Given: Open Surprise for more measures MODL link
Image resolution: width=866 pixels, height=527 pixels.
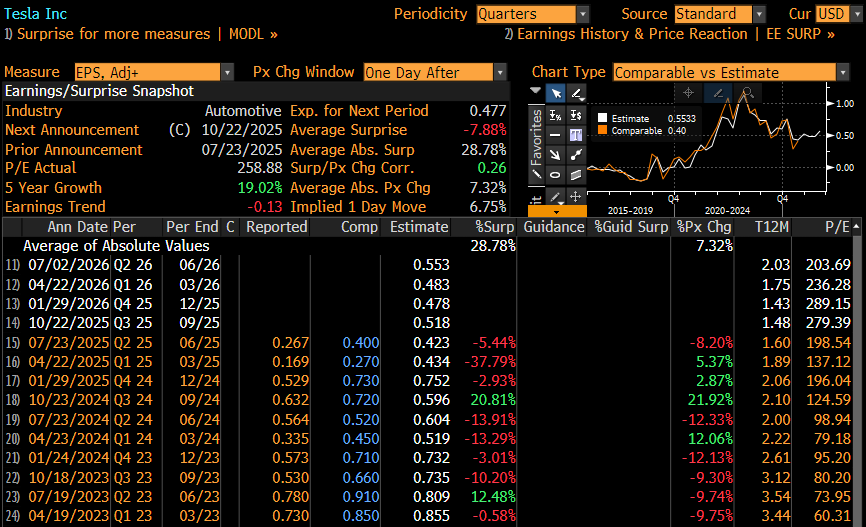Looking at the screenshot, I should tap(141, 34).
